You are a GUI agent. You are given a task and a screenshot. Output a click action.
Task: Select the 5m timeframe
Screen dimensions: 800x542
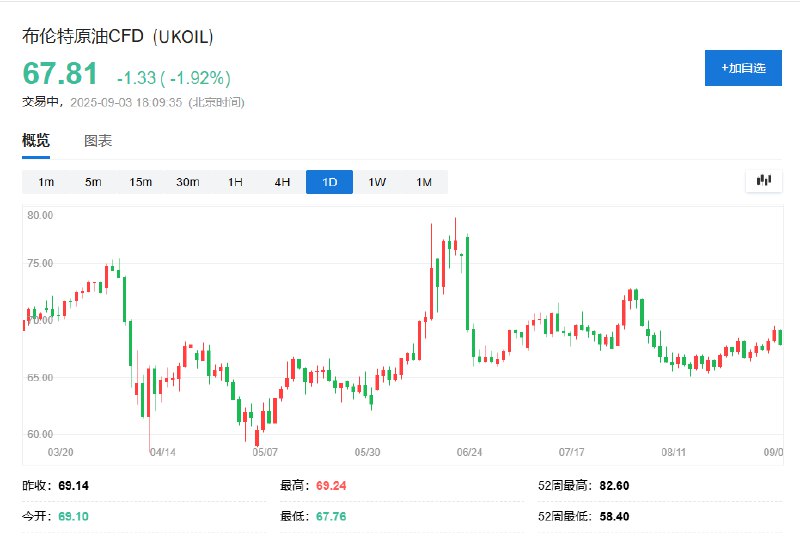coord(93,182)
